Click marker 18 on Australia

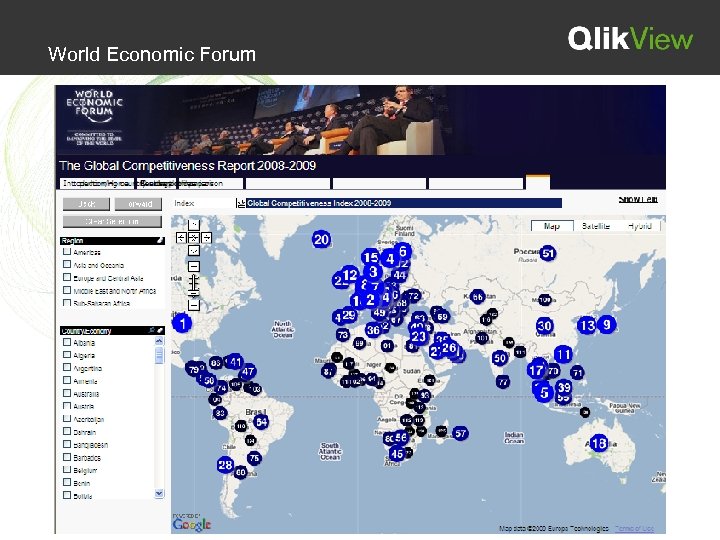pos(599,443)
